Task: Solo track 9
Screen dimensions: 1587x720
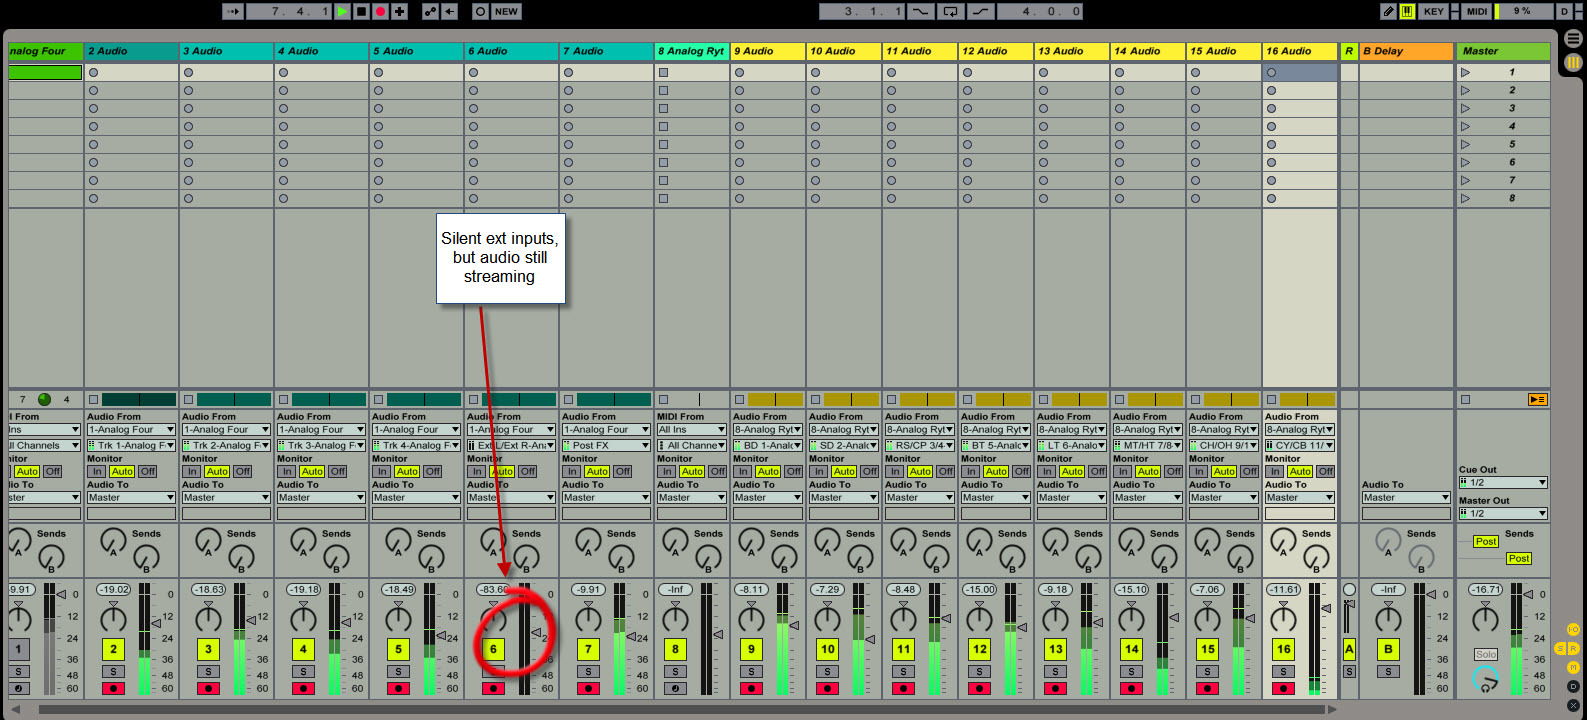Action: click(x=751, y=671)
